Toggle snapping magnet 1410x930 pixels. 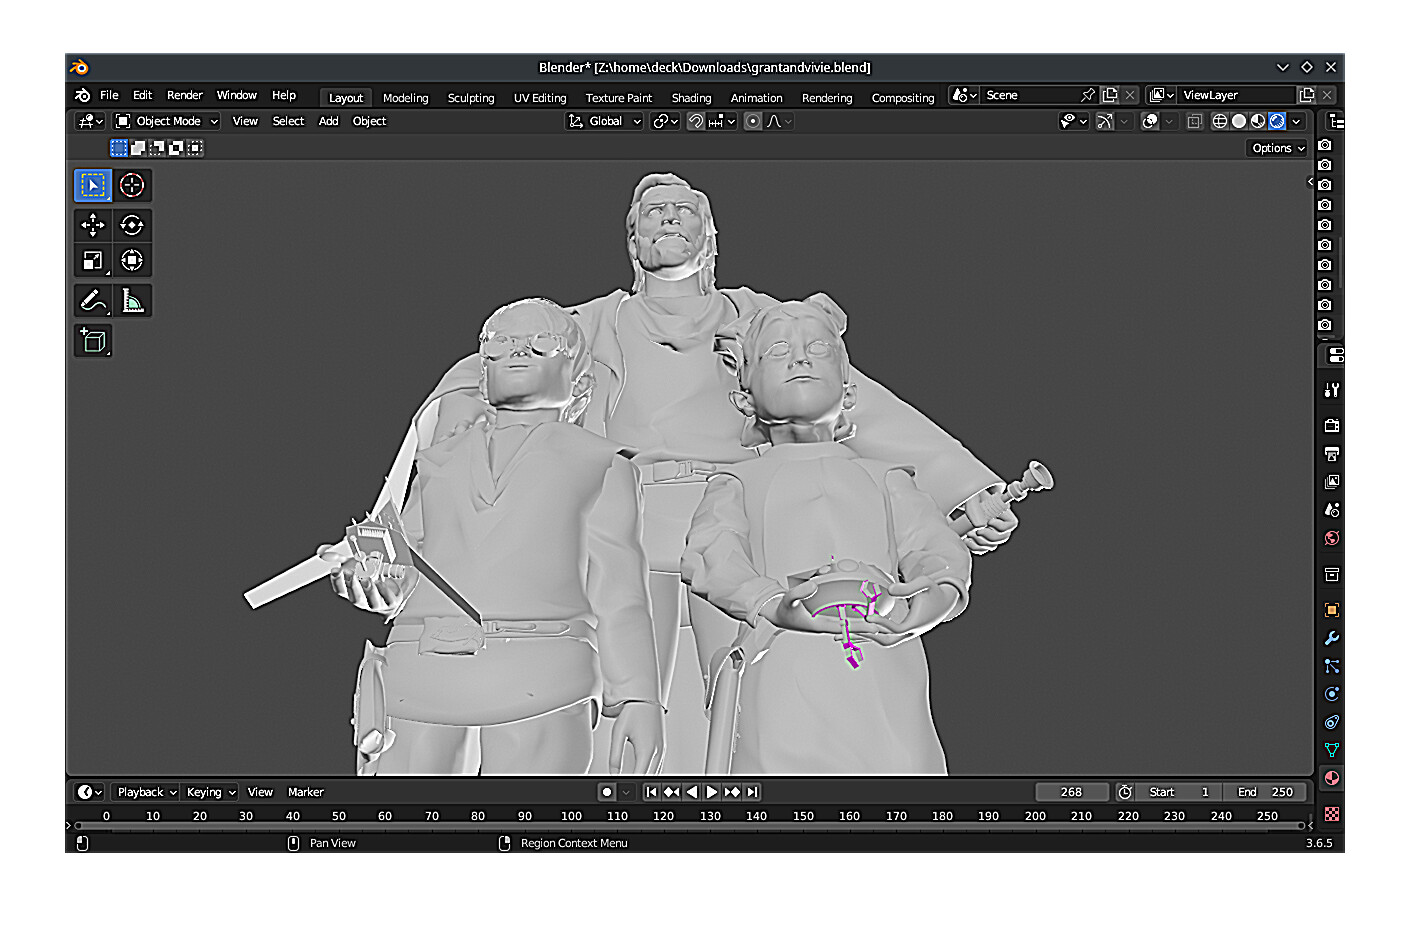696,121
